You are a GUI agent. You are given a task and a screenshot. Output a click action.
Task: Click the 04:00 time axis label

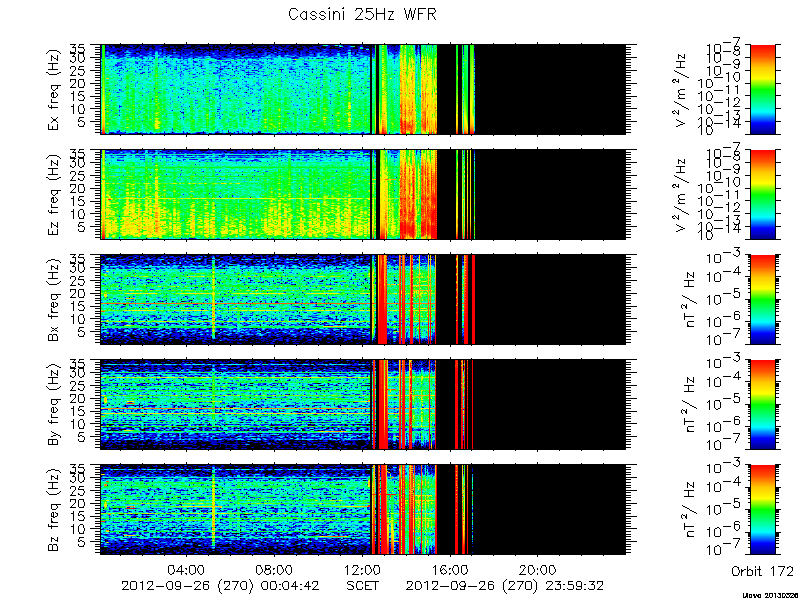click(188, 569)
